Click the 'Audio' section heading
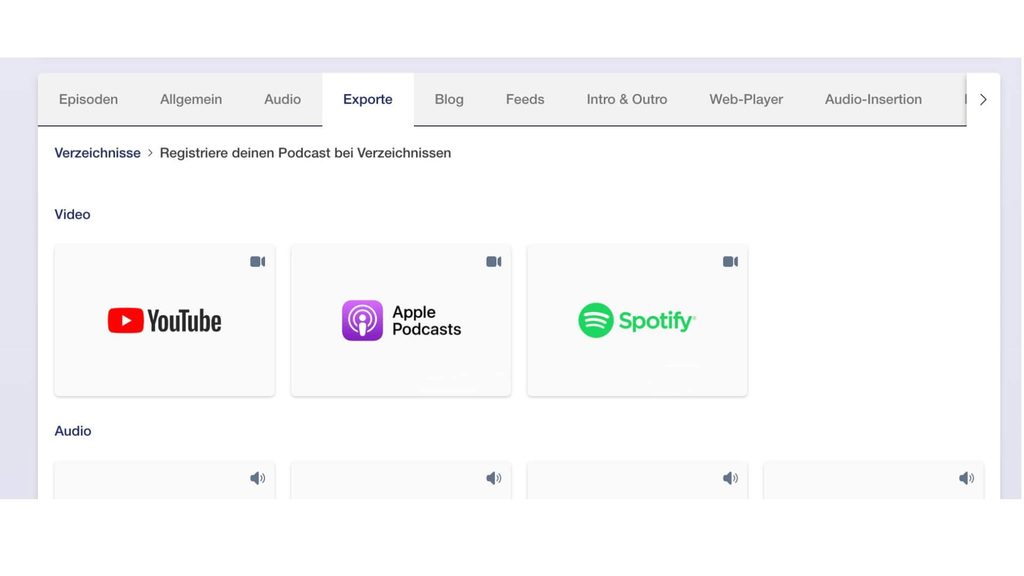This screenshot has width=1024, height=576. [x=72, y=431]
